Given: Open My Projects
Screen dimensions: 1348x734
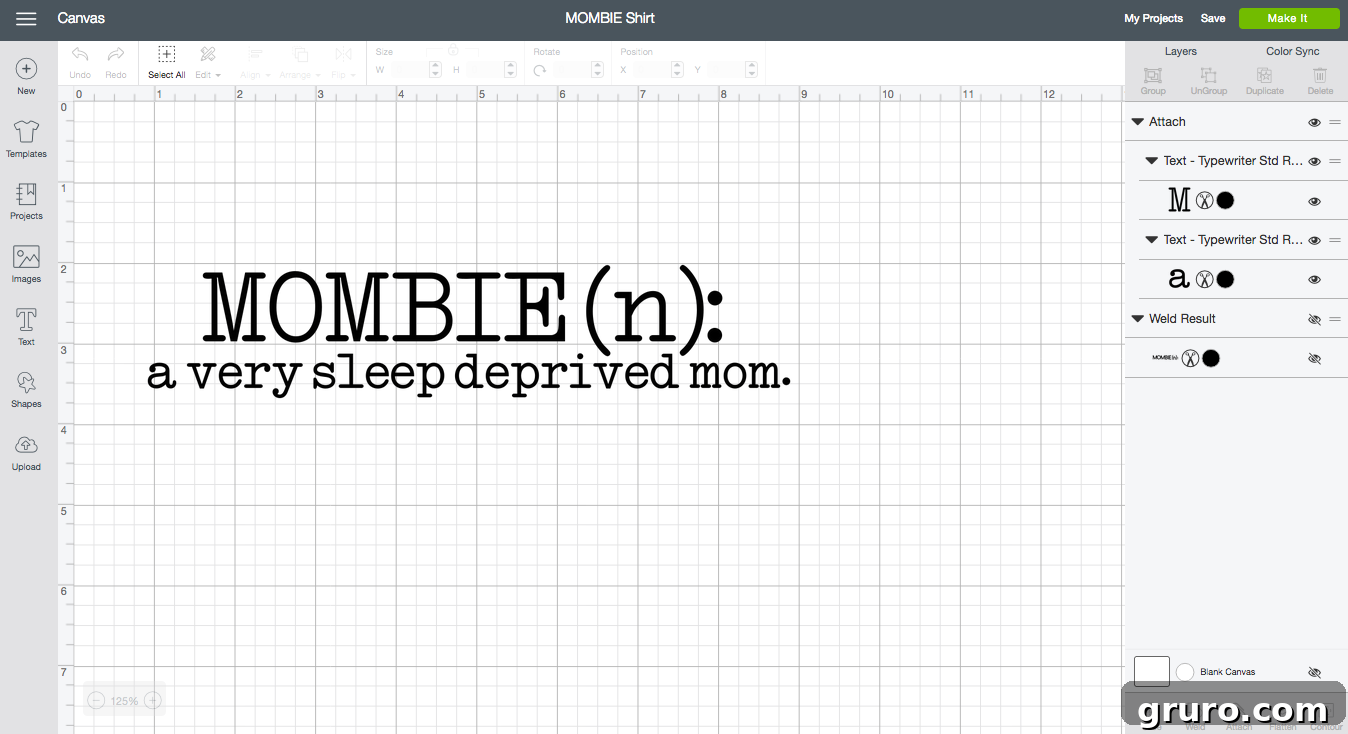Looking at the screenshot, I should (x=1153, y=18).
